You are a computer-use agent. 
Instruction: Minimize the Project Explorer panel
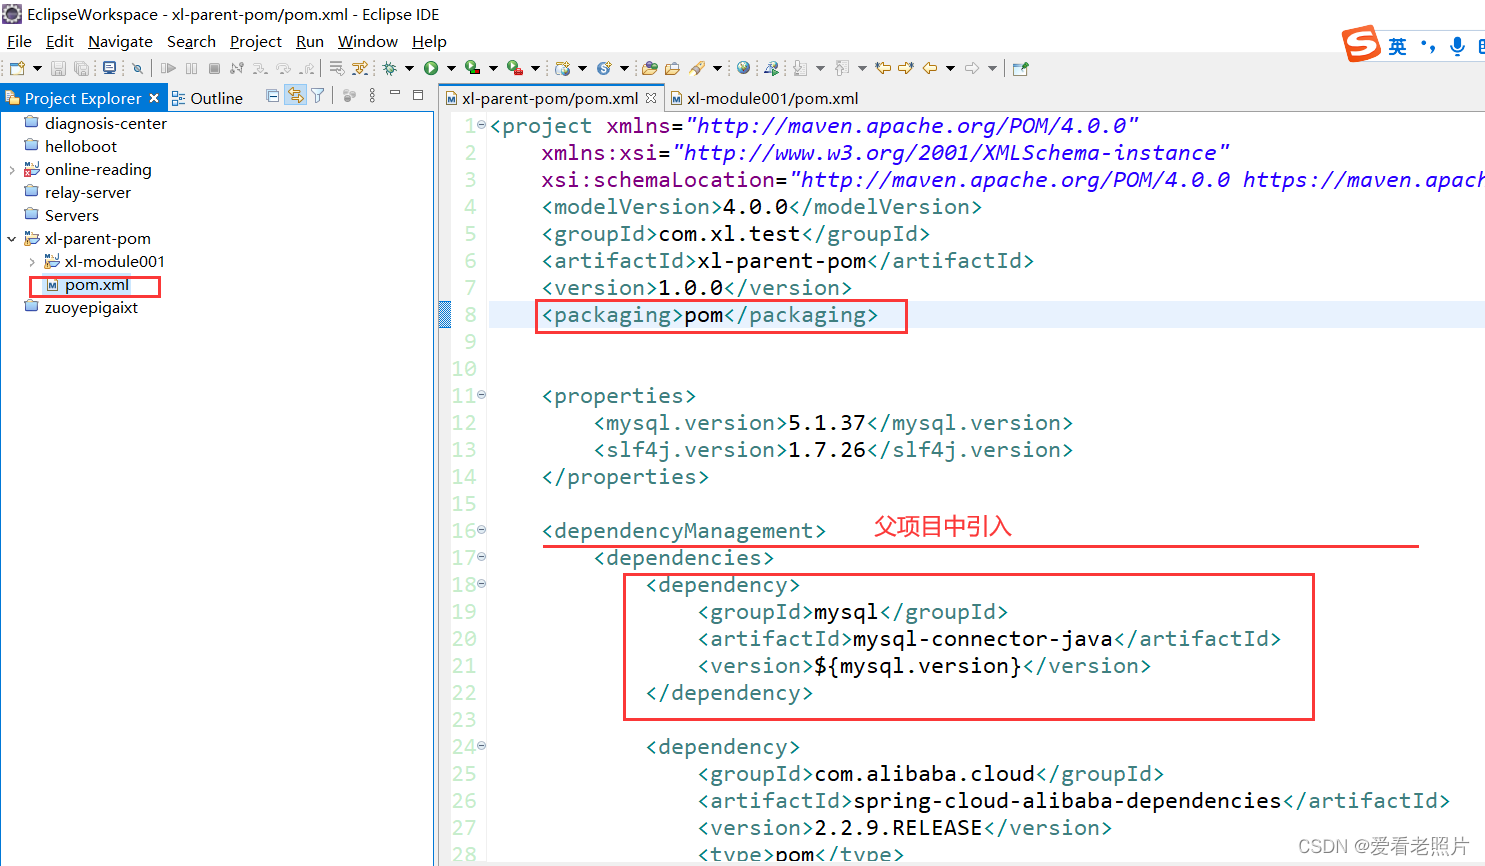(395, 94)
